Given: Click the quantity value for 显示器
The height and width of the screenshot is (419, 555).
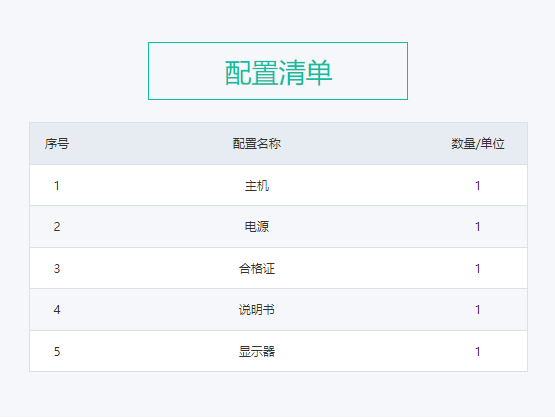Looking at the screenshot, I should [477, 351].
